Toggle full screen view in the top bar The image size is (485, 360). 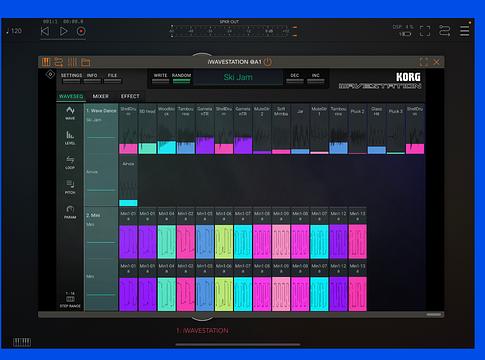point(425,31)
